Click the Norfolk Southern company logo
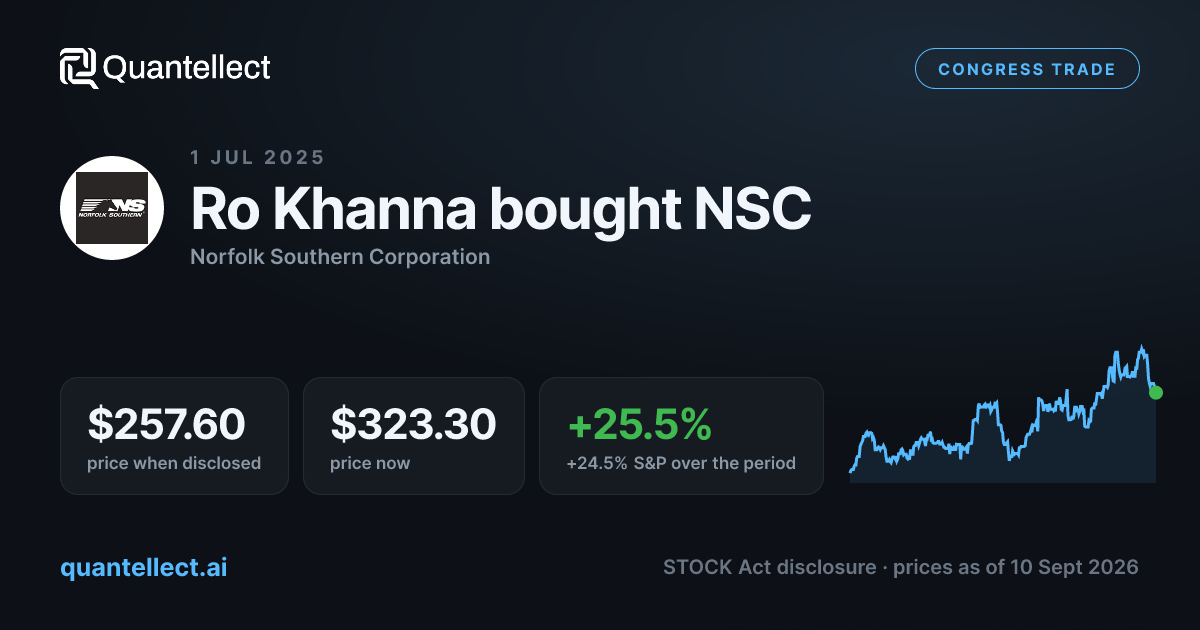 coord(112,208)
